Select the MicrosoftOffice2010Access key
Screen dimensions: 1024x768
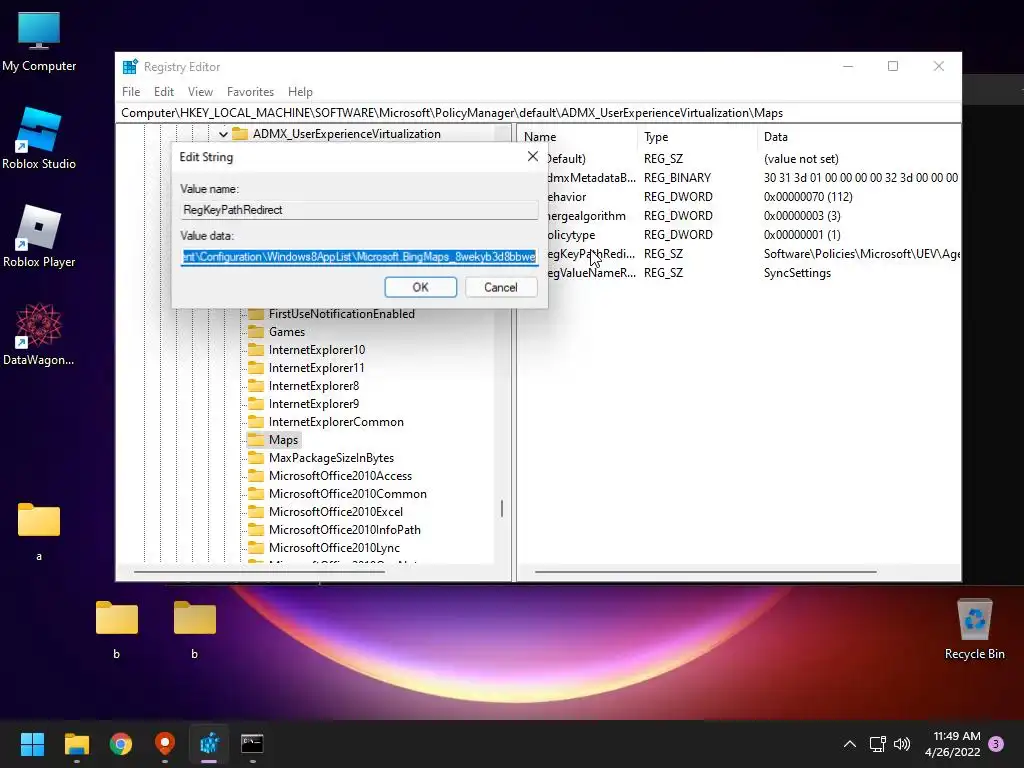point(340,476)
